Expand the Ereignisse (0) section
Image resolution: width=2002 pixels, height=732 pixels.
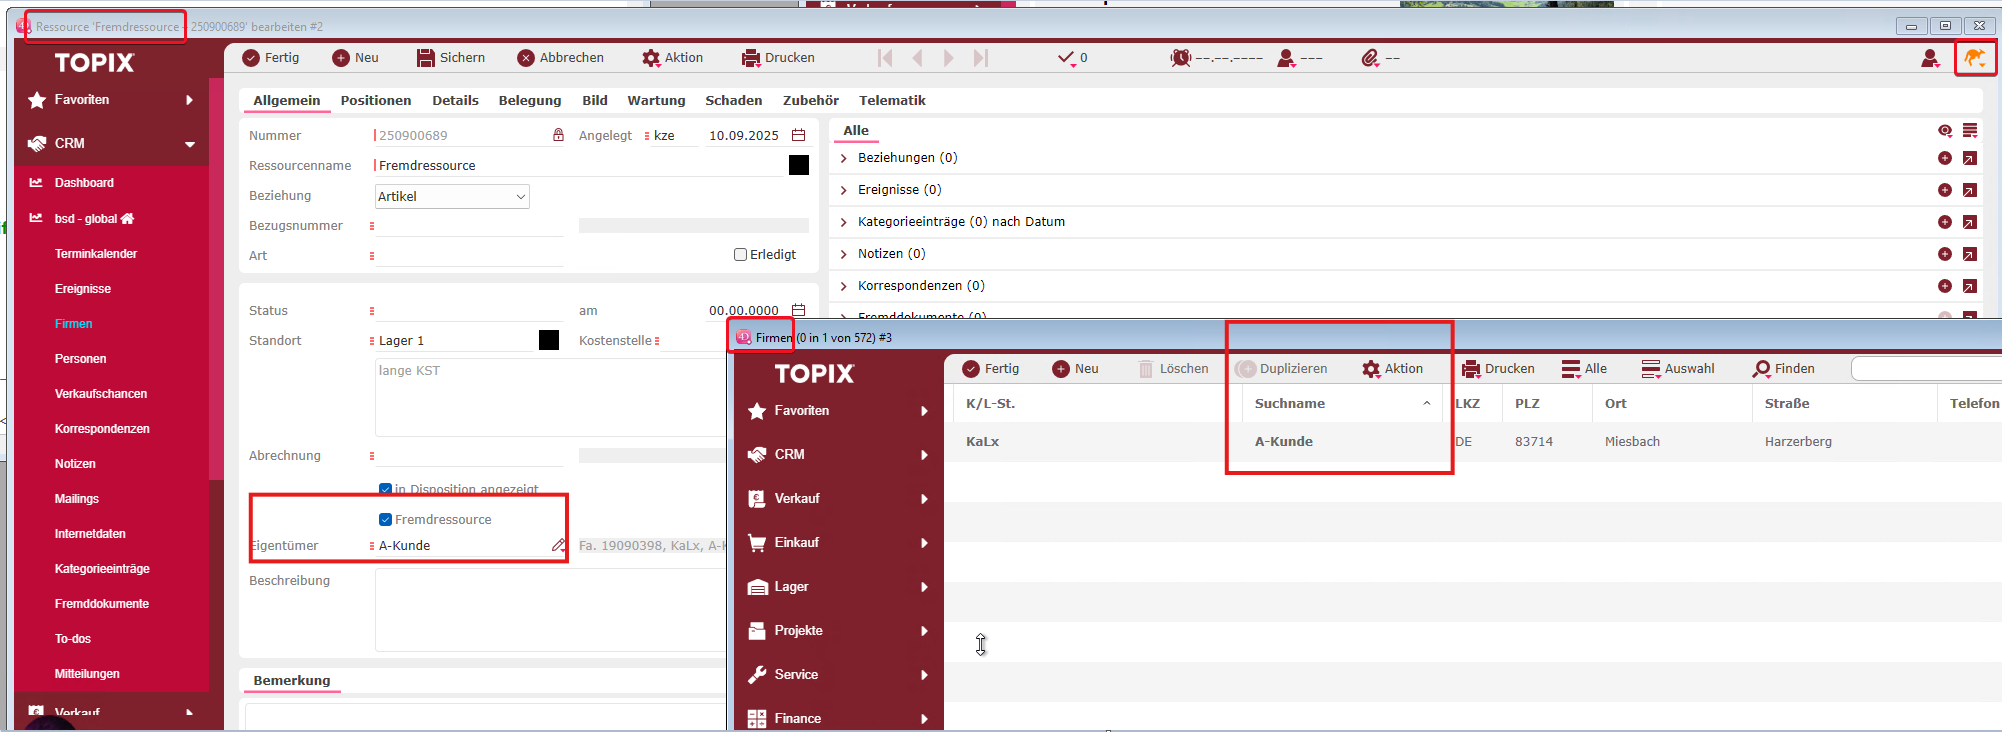click(844, 190)
